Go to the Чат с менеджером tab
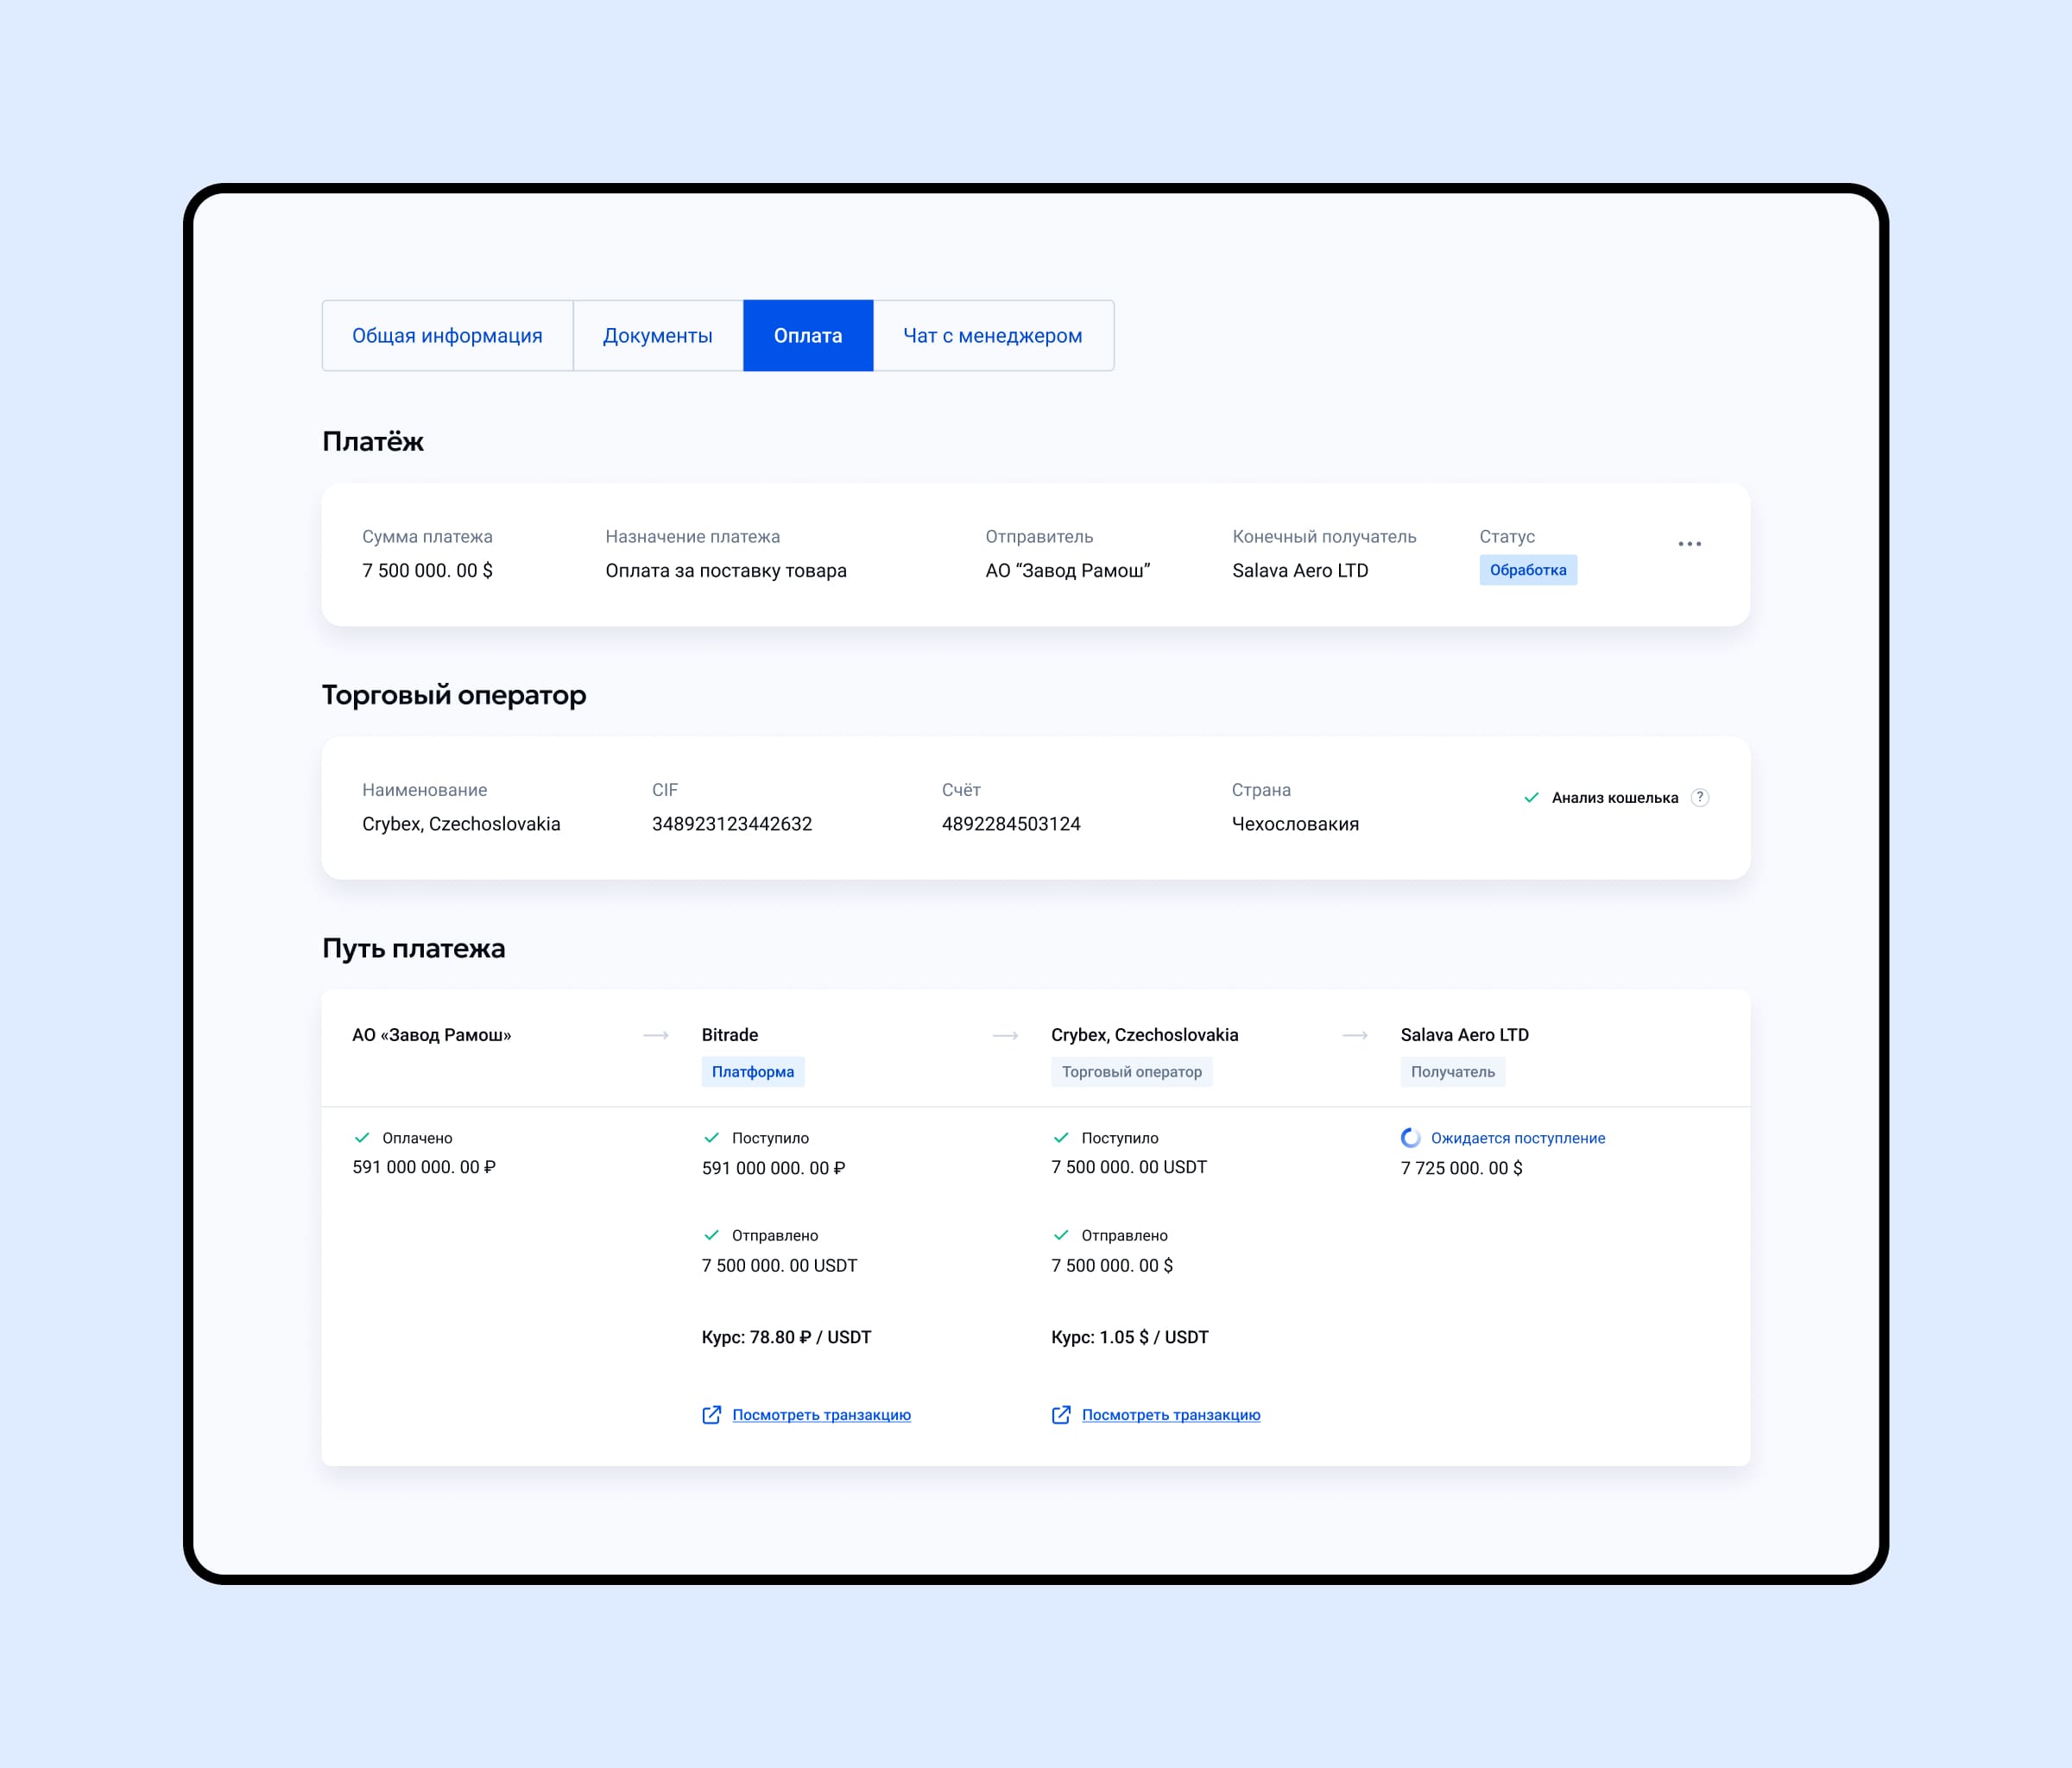Viewport: 2072px width, 1768px height. point(992,336)
